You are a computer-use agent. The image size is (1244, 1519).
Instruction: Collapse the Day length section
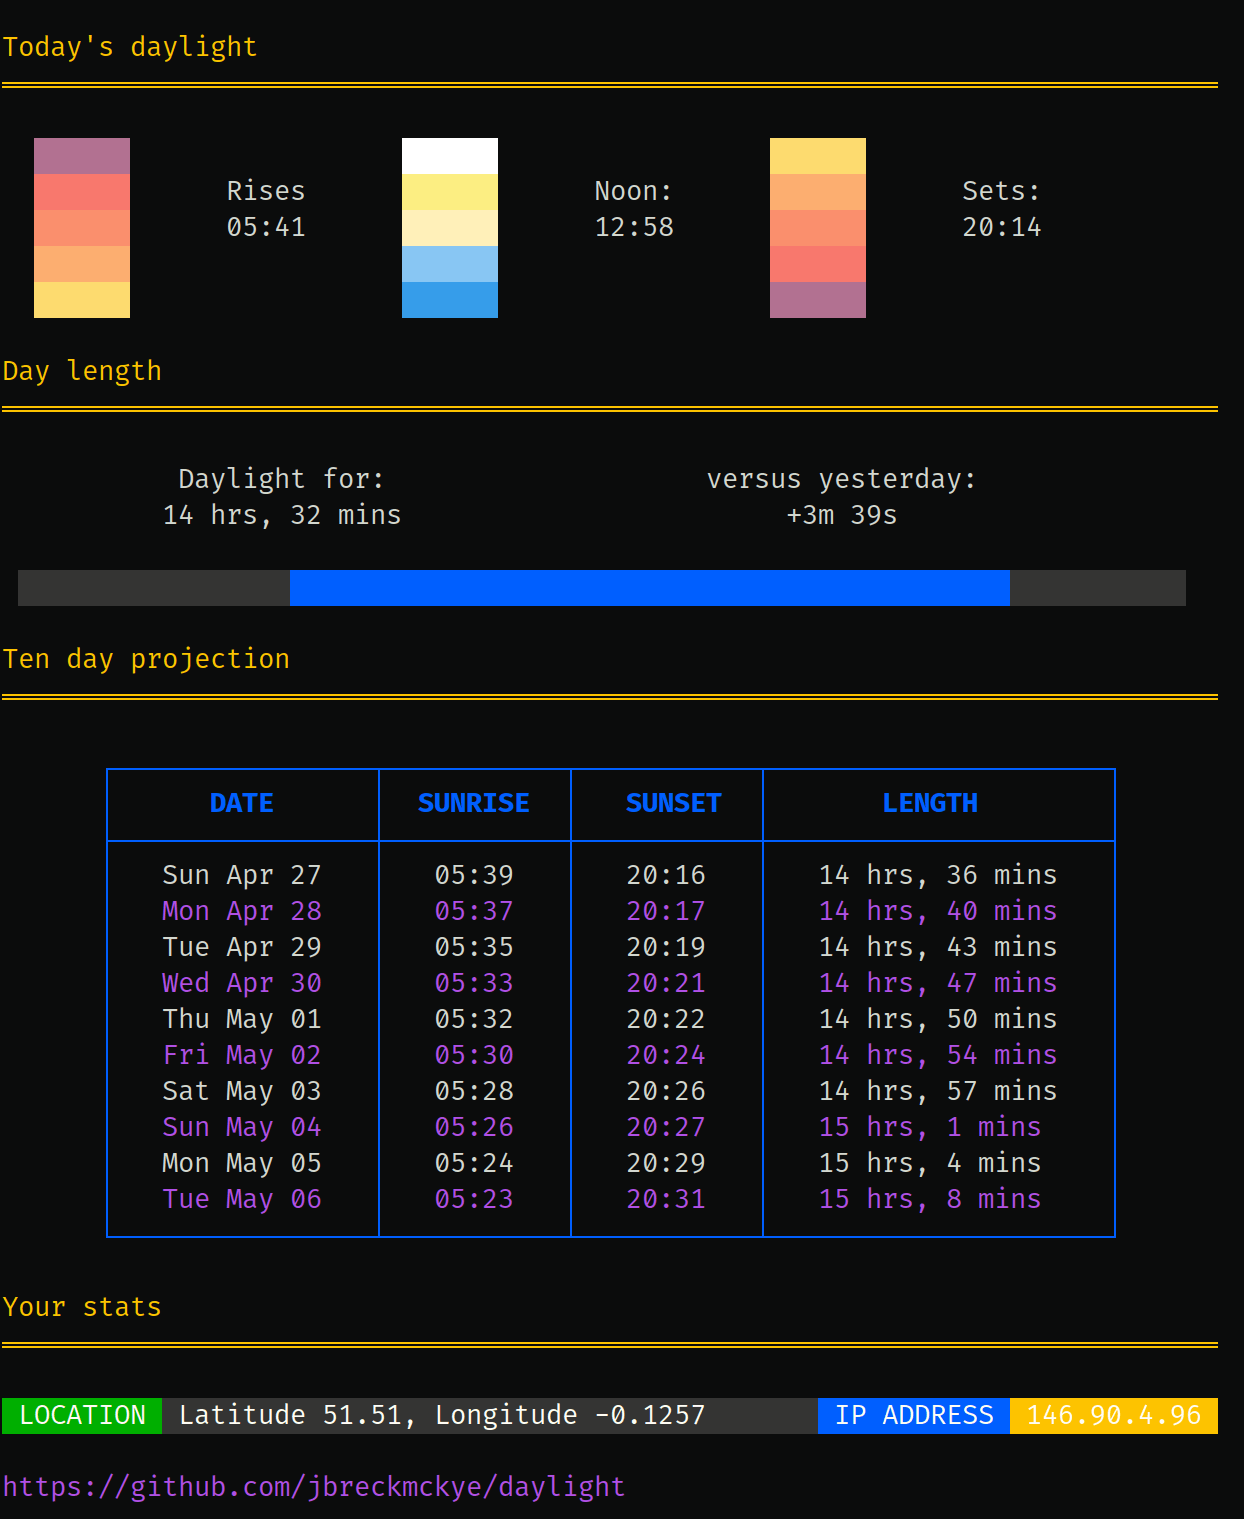coord(83,370)
